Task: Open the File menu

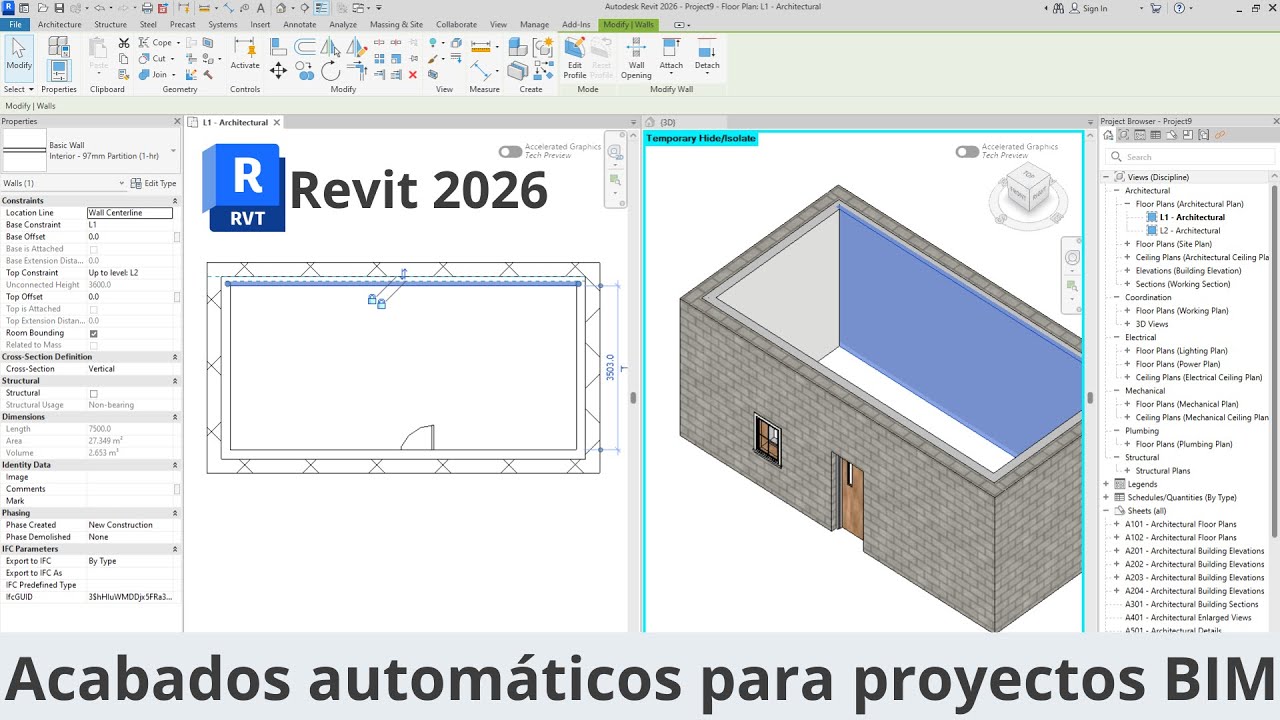Action: [x=16, y=24]
